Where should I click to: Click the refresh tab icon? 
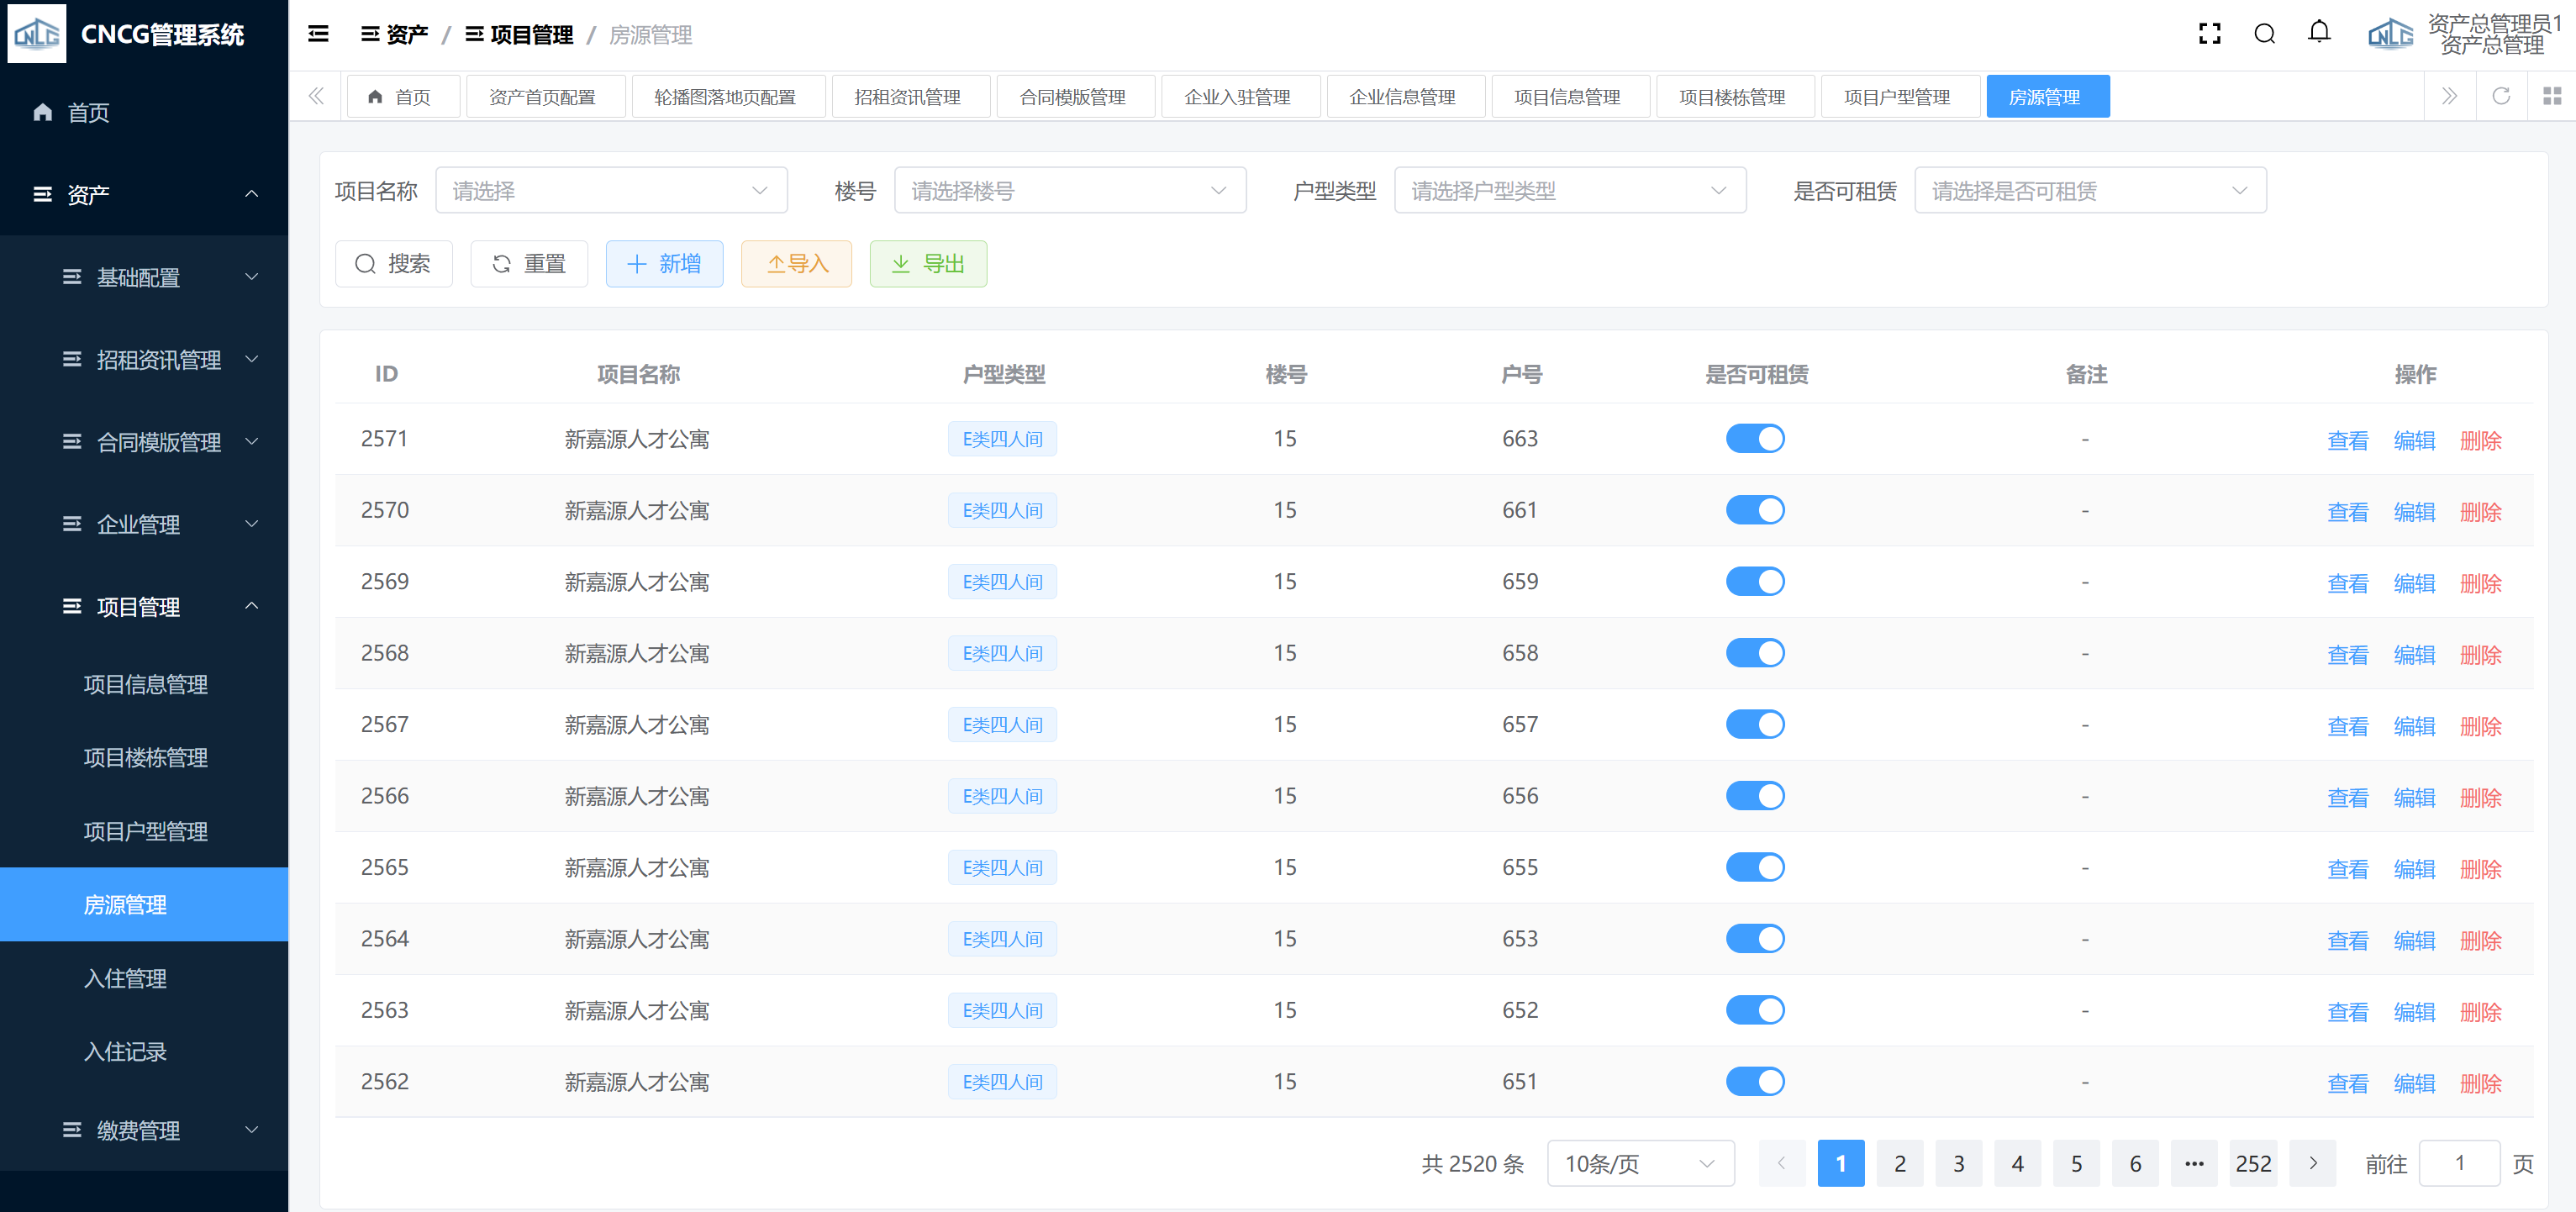(x=2500, y=96)
